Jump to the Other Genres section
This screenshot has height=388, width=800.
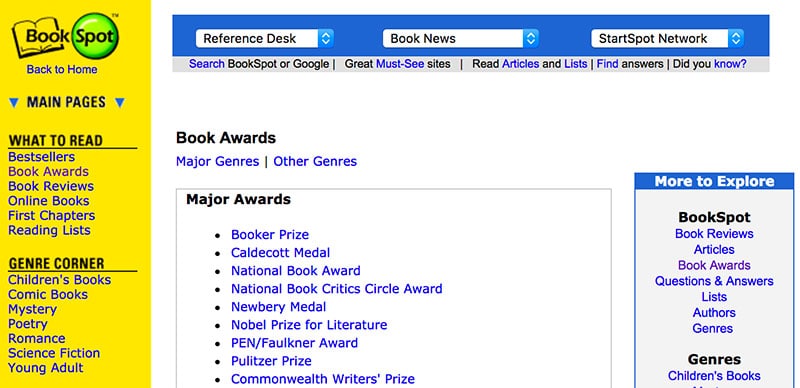[315, 162]
